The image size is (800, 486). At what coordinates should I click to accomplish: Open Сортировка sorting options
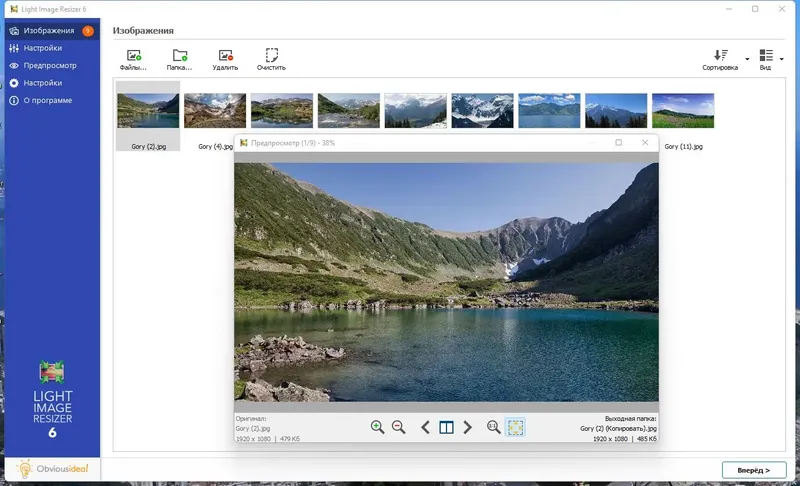(x=720, y=60)
